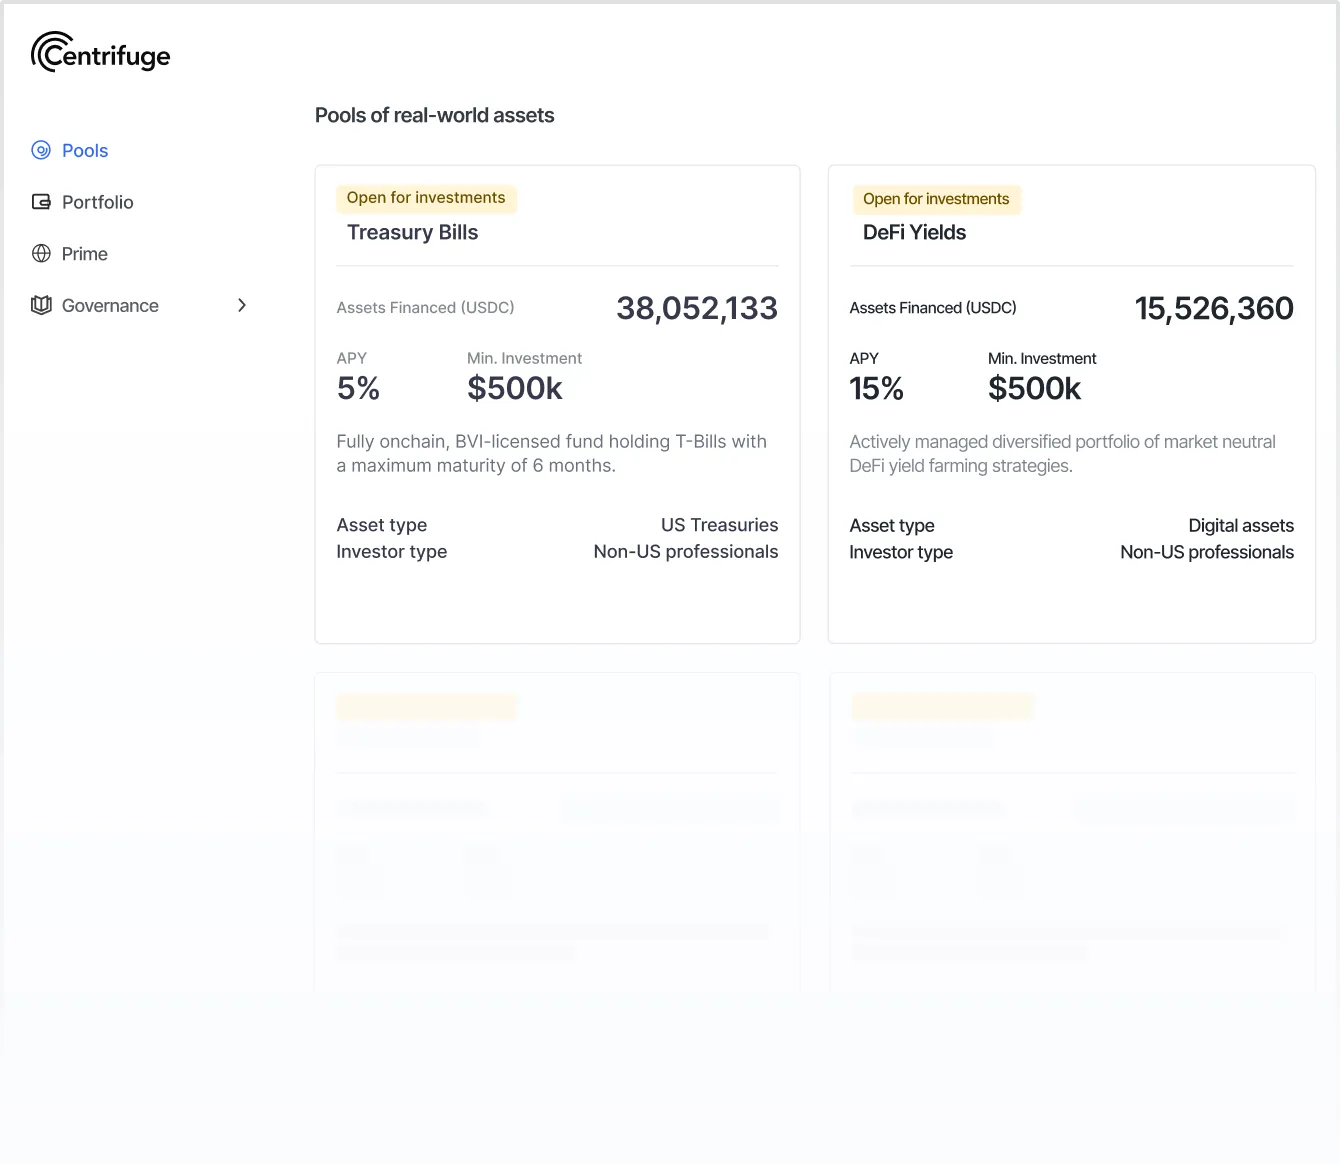The height and width of the screenshot is (1164, 1340).
Task: Click DeFi Yields 'Open for investments' badge
Action: pos(936,199)
